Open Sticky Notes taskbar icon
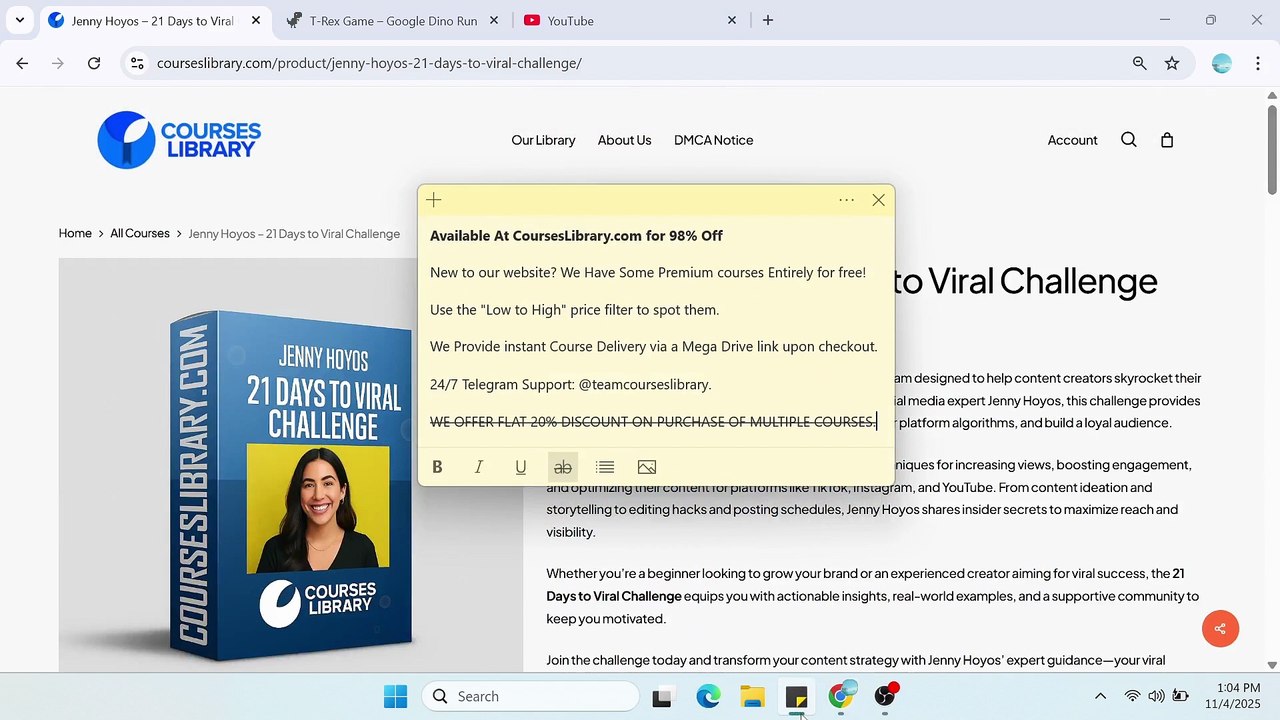This screenshot has height=720, width=1280. point(797,697)
